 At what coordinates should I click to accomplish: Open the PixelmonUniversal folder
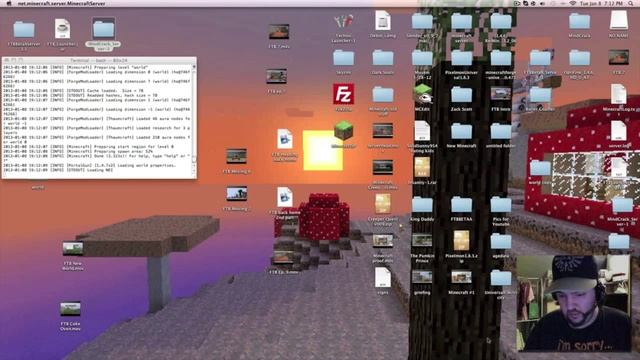click(462, 58)
